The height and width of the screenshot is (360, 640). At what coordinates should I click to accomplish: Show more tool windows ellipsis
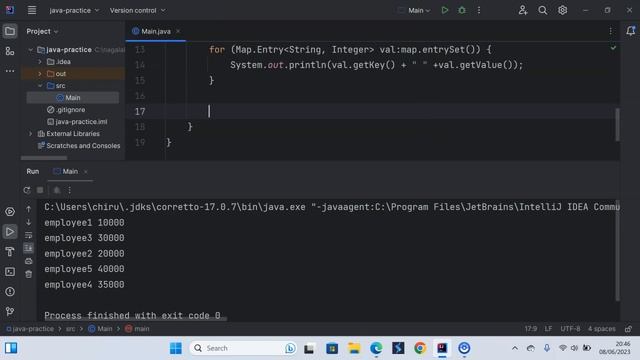tap(10, 71)
